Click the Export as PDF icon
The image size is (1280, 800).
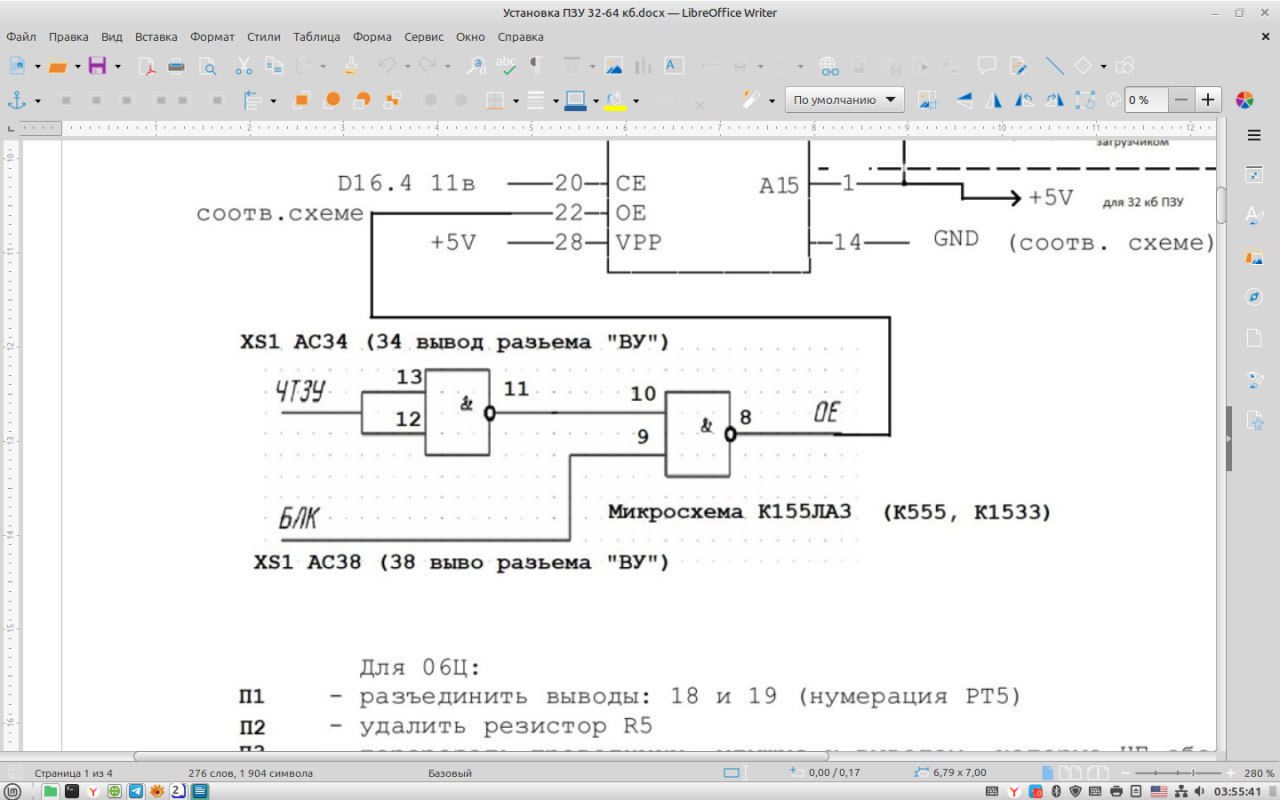pos(147,67)
